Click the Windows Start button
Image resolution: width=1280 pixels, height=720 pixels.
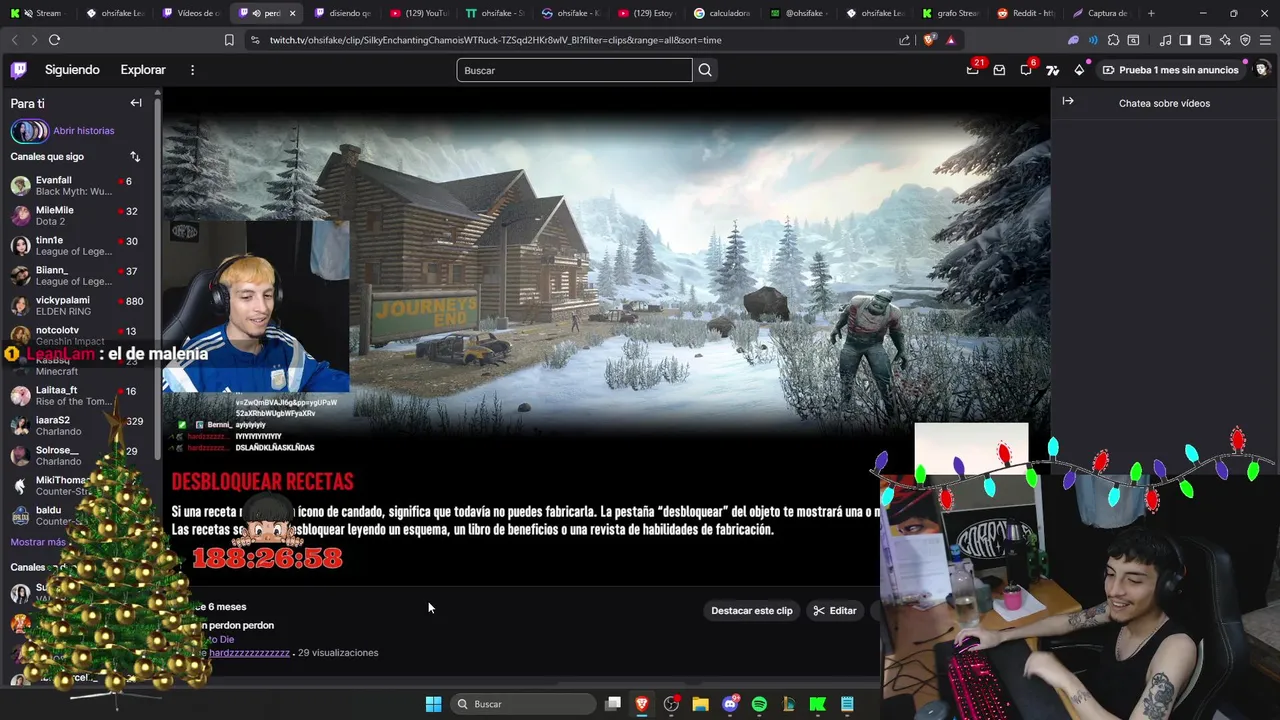click(x=433, y=704)
